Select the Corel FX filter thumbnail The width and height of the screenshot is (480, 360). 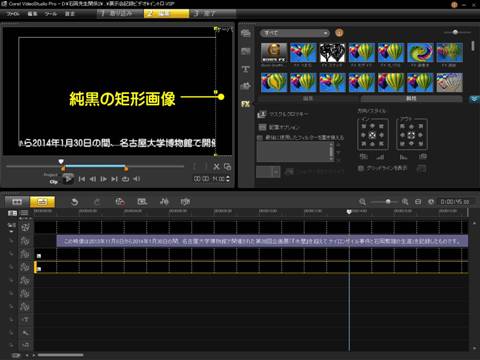coord(274,53)
